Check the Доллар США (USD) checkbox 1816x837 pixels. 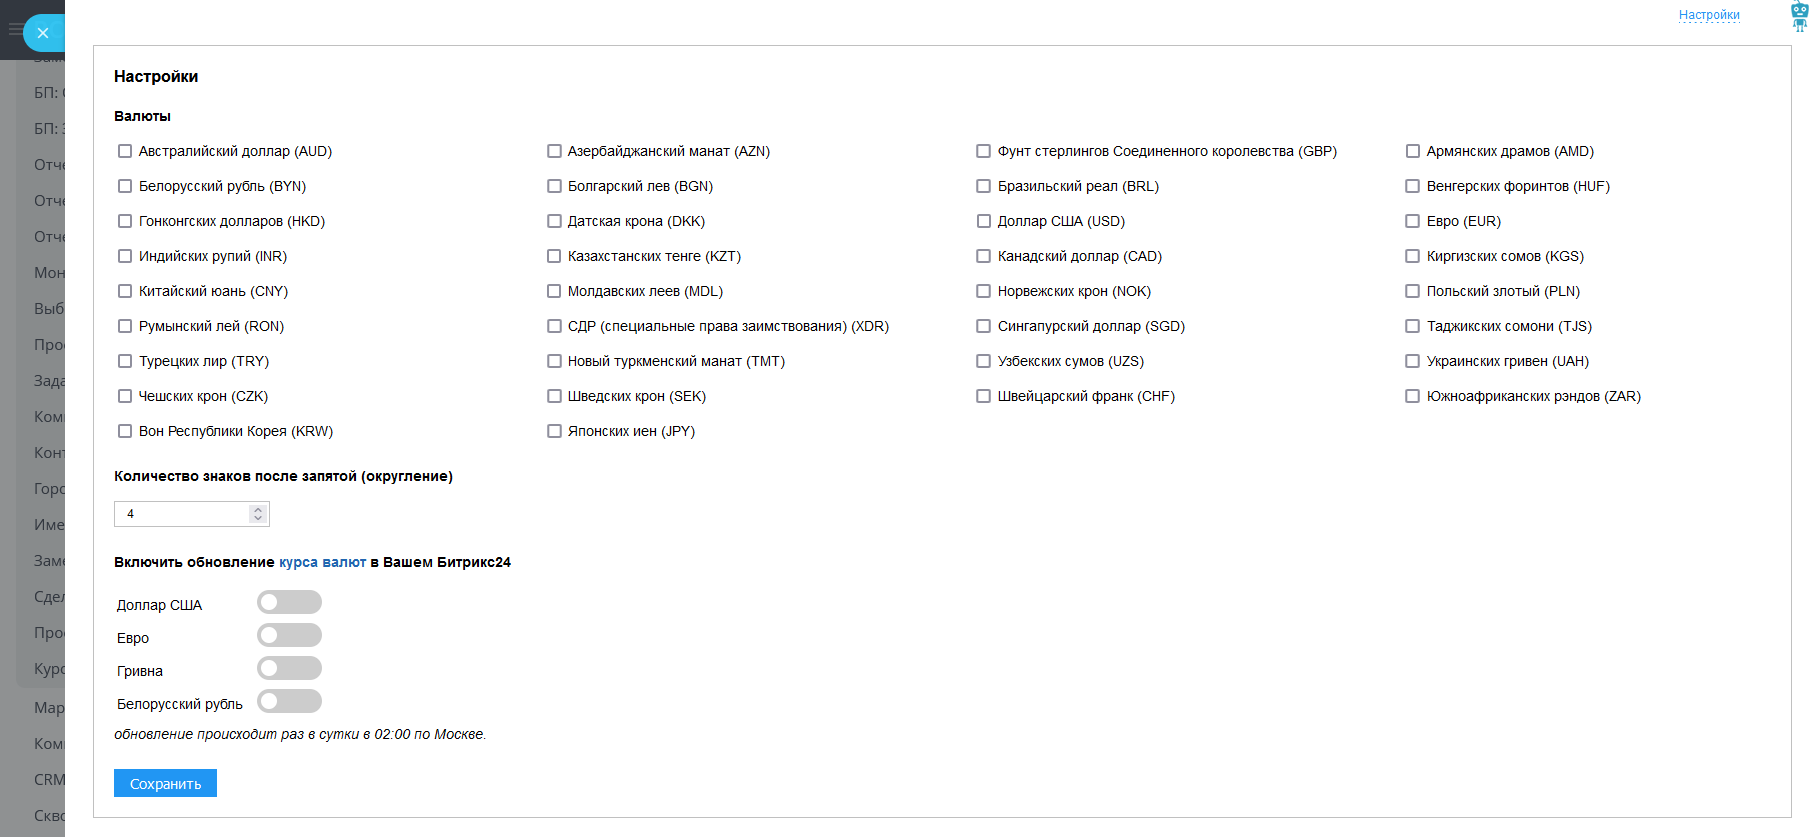[x=984, y=221]
